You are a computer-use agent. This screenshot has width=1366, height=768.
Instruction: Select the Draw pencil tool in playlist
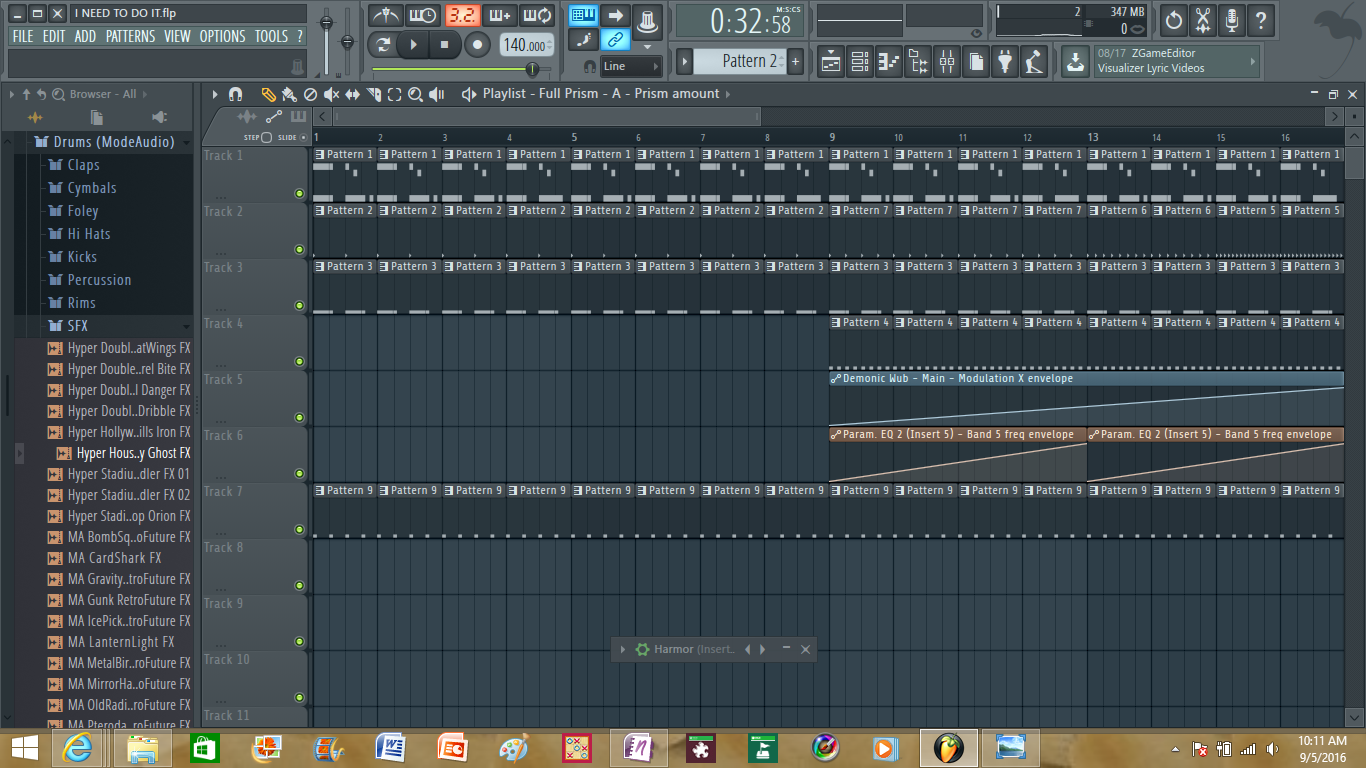click(x=268, y=94)
